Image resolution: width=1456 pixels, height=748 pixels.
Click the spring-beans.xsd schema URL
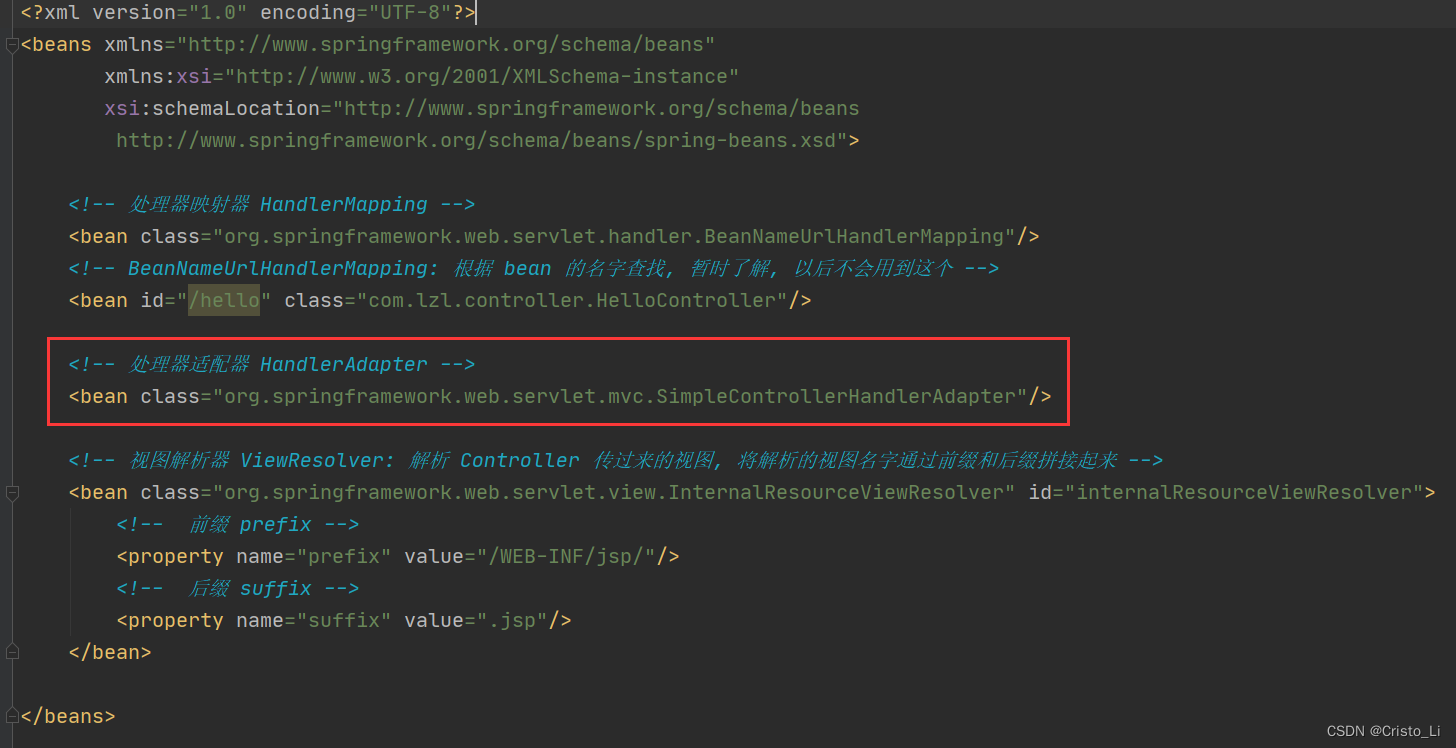[482, 141]
